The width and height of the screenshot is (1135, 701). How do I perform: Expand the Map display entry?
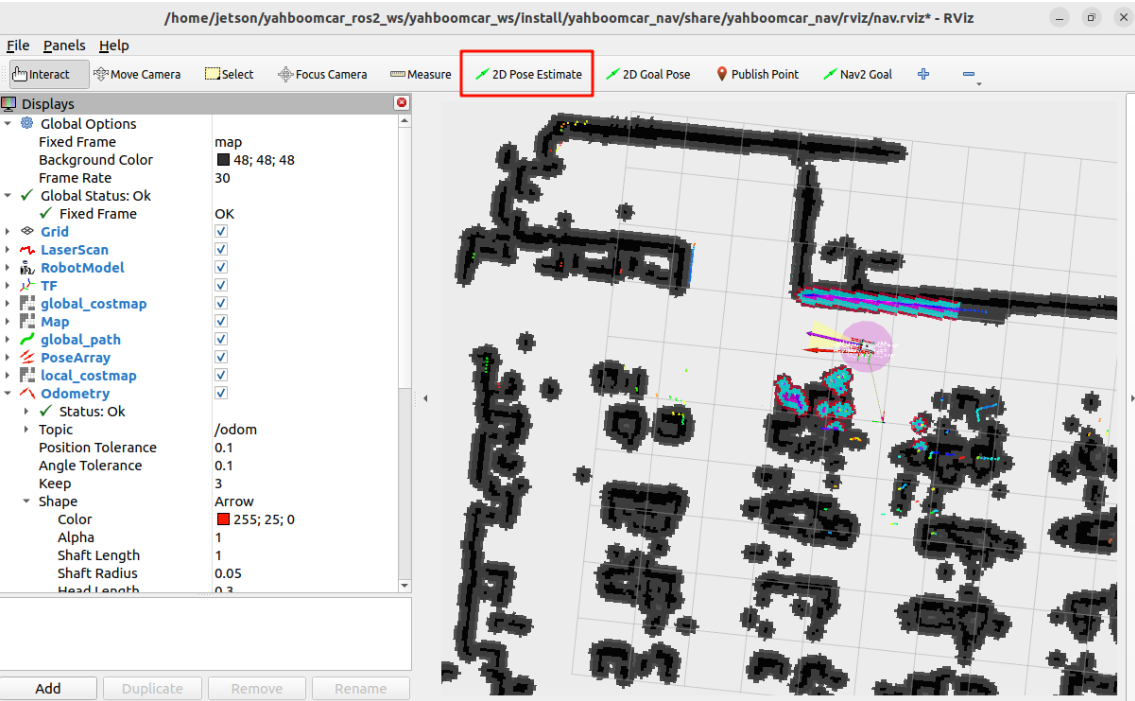[x=8, y=322]
